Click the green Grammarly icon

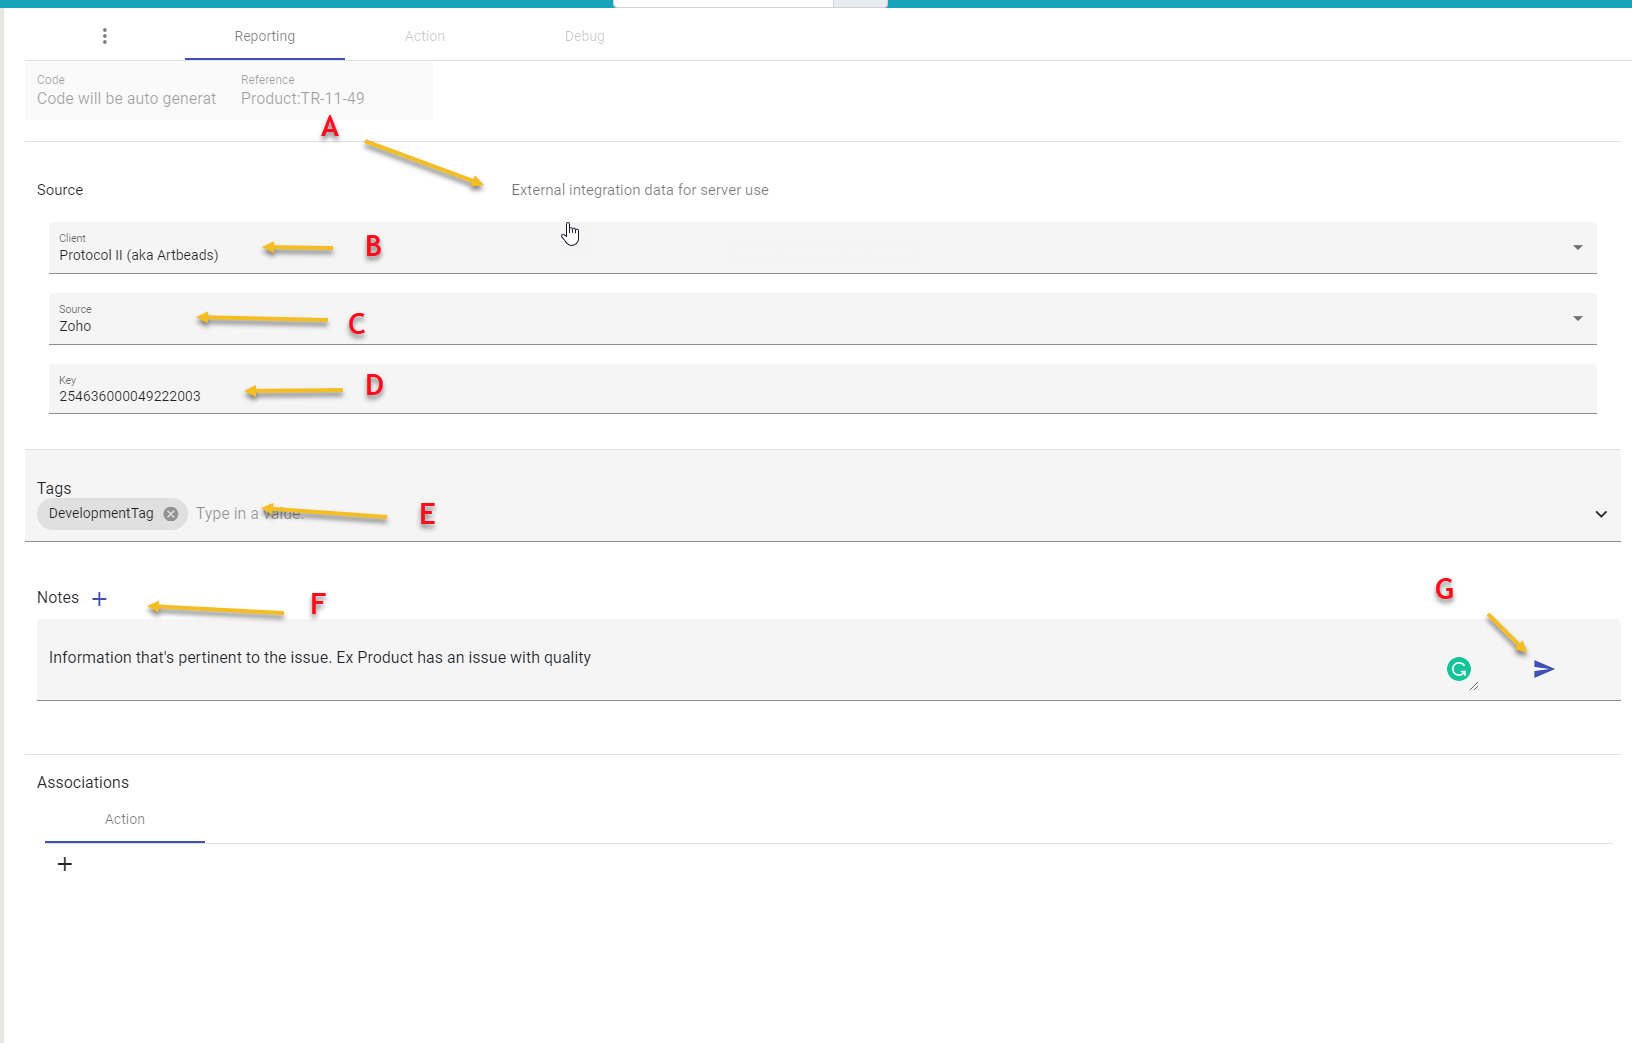point(1458,669)
